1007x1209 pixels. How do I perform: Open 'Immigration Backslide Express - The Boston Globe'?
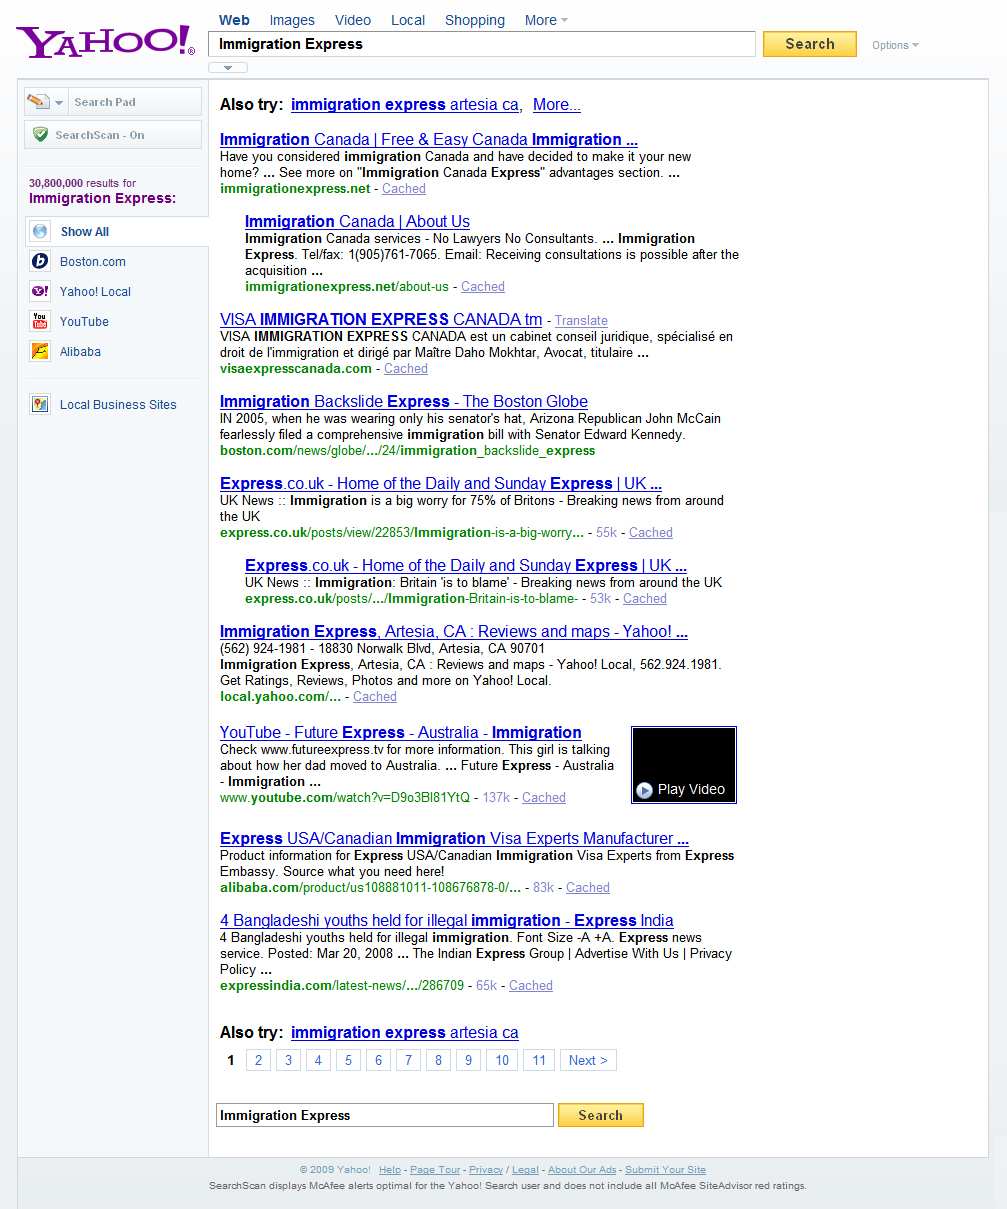pos(404,402)
